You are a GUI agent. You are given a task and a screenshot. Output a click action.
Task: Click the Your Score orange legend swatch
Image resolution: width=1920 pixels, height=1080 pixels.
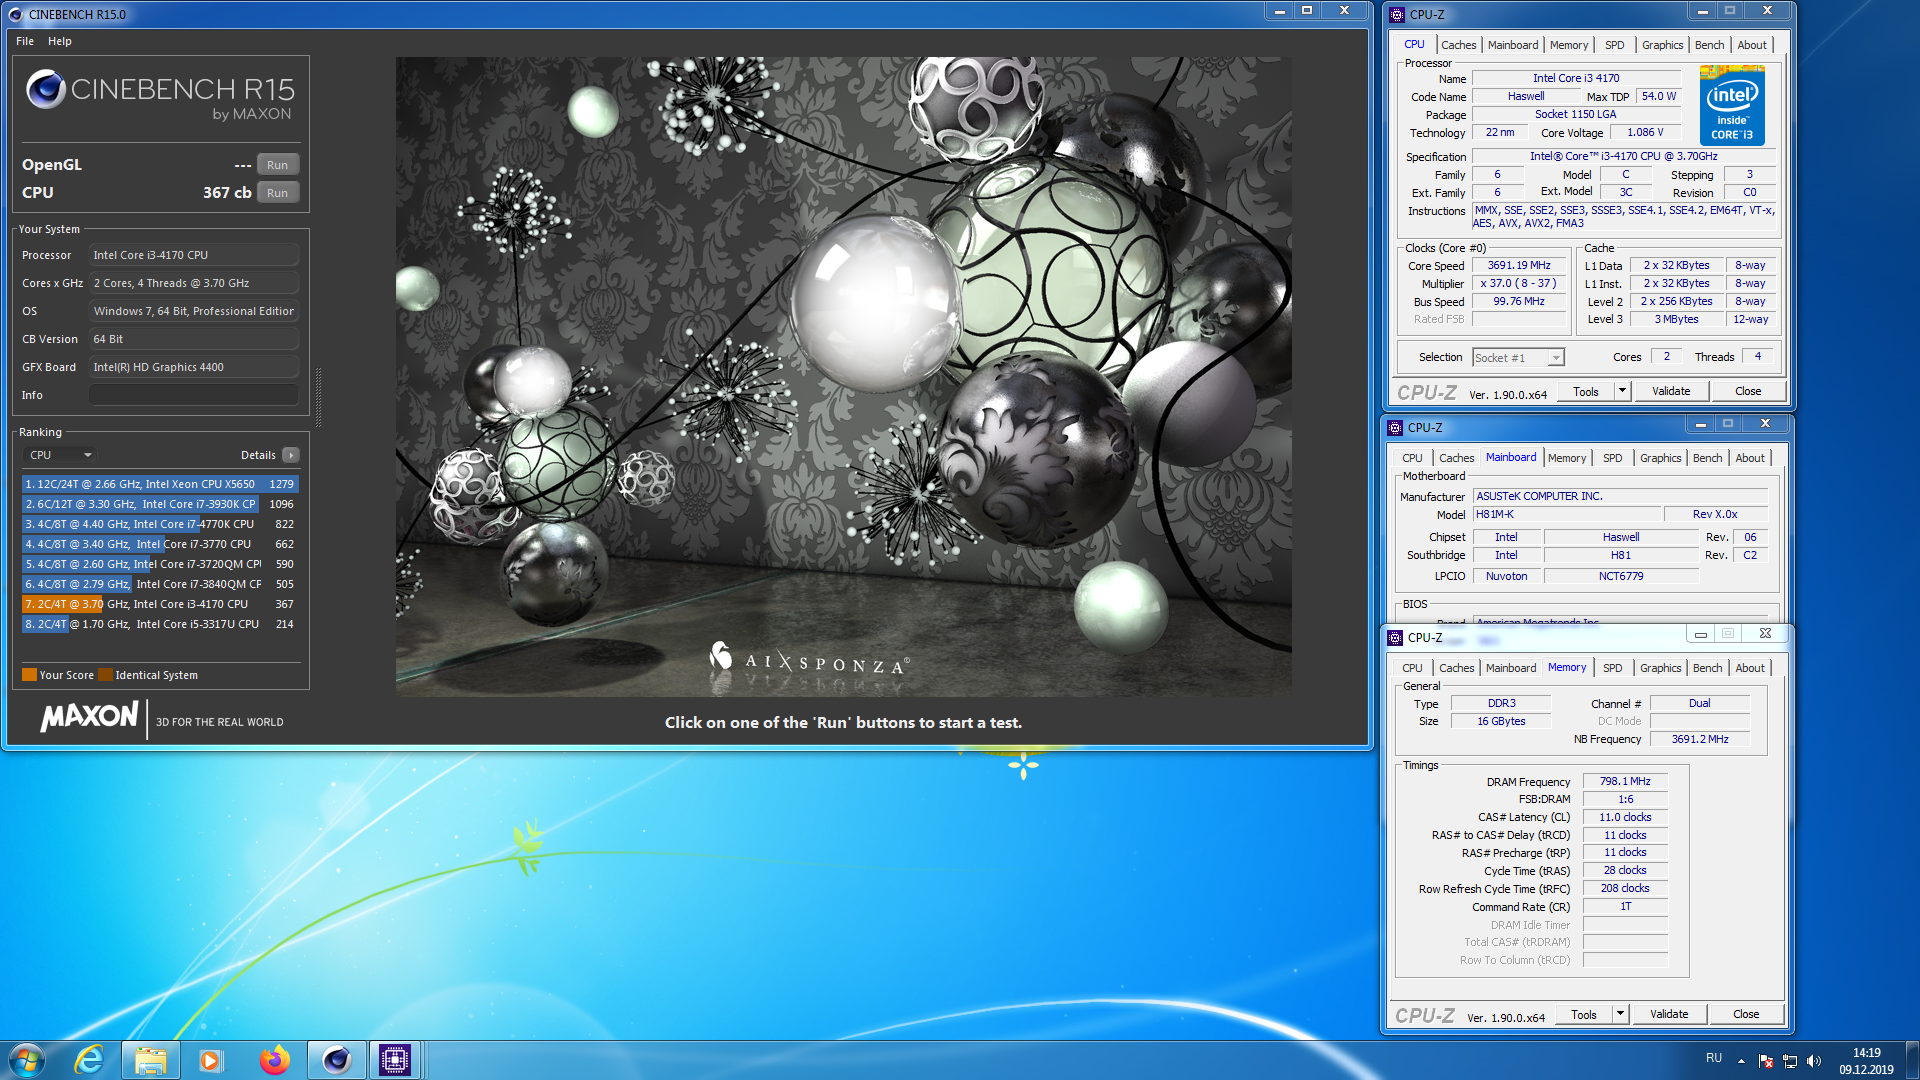29,675
